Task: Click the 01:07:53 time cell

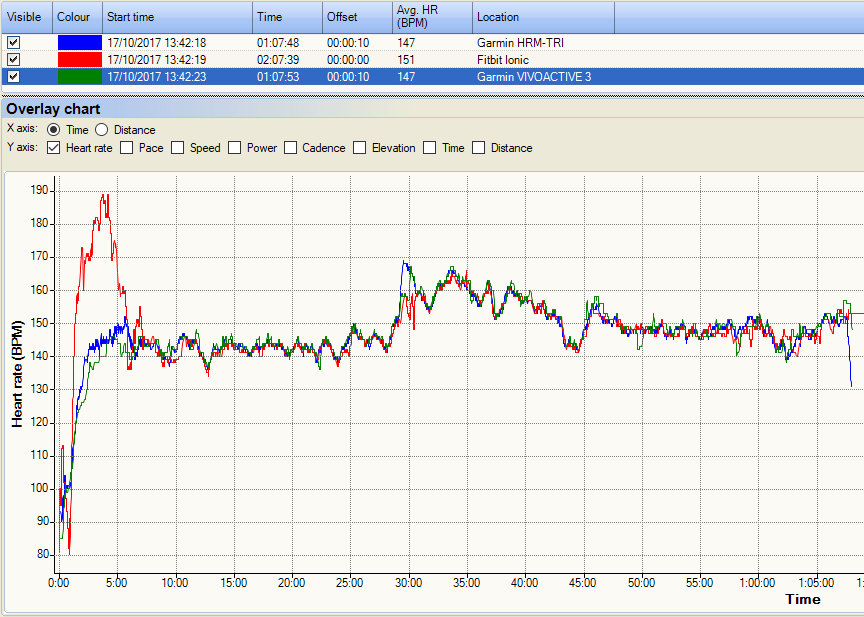Action: click(278, 77)
